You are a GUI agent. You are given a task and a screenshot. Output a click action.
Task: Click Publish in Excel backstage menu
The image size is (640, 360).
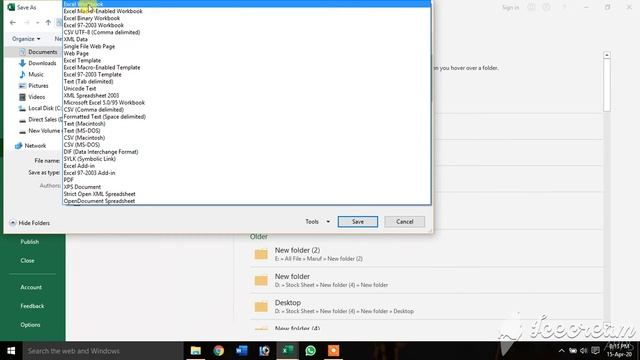tap(30, 242)
